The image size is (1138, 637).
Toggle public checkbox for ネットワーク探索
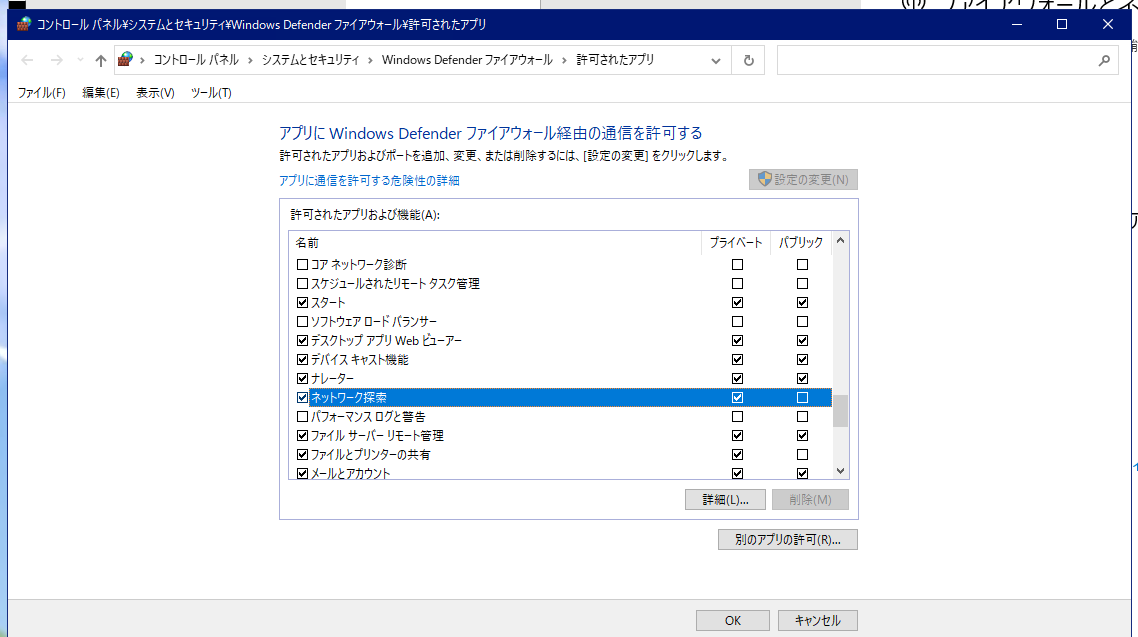[x=802, y=398]
